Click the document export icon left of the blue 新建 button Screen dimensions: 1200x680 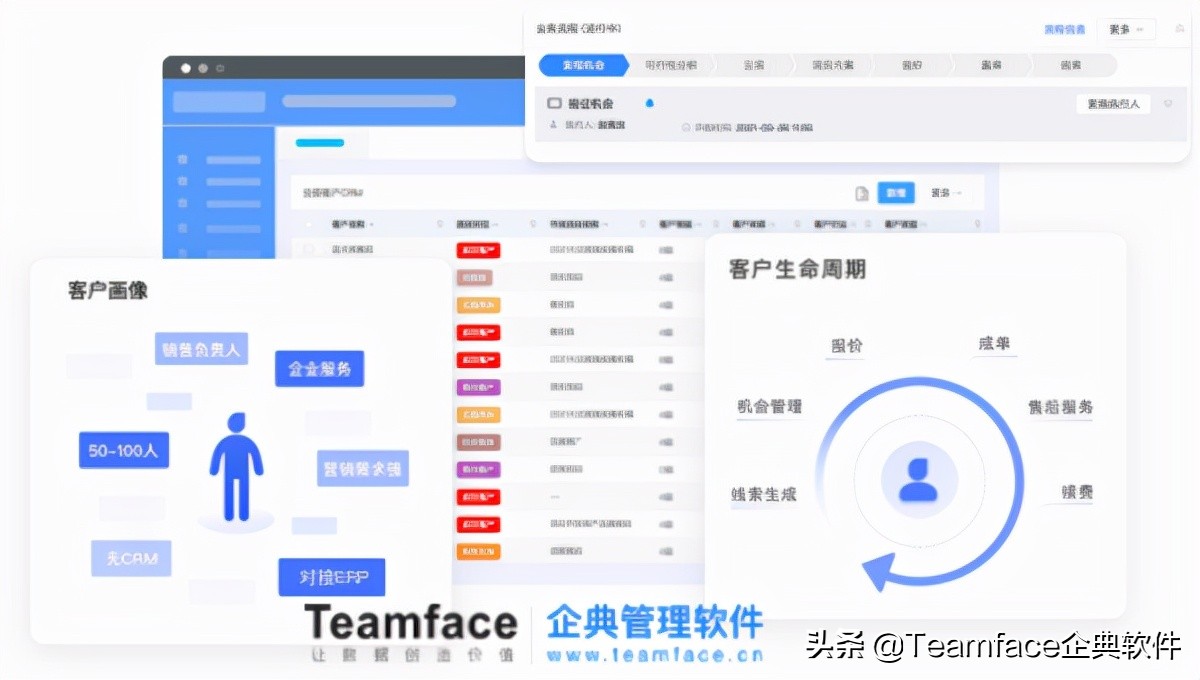[860, 192]
